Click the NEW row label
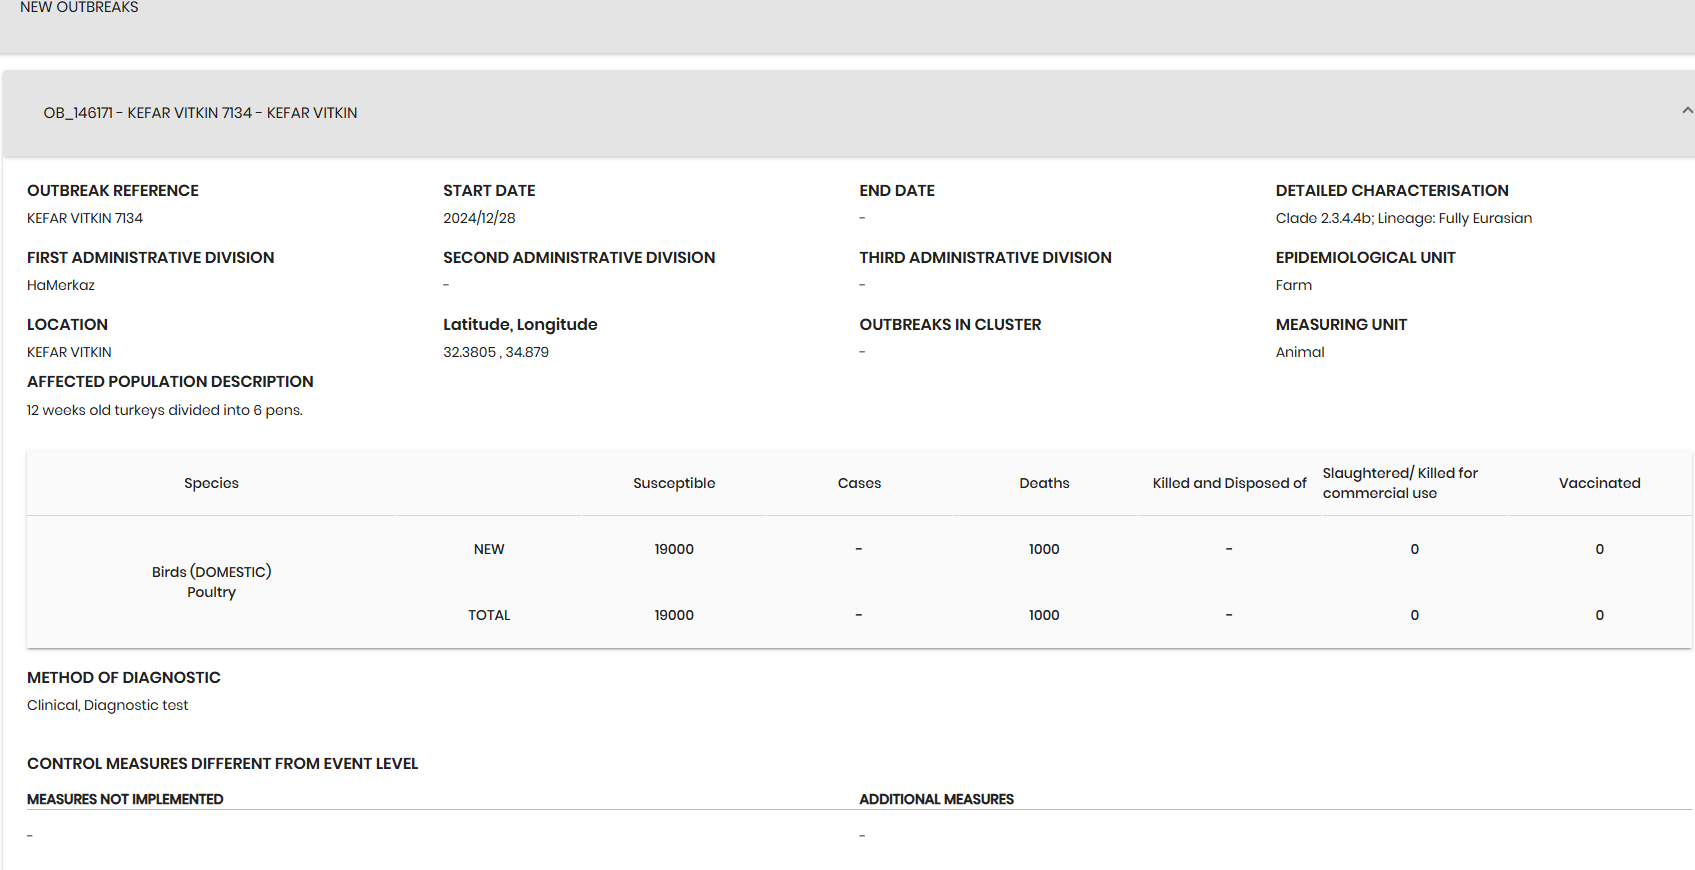1695x870 pixels. [489, 549]
